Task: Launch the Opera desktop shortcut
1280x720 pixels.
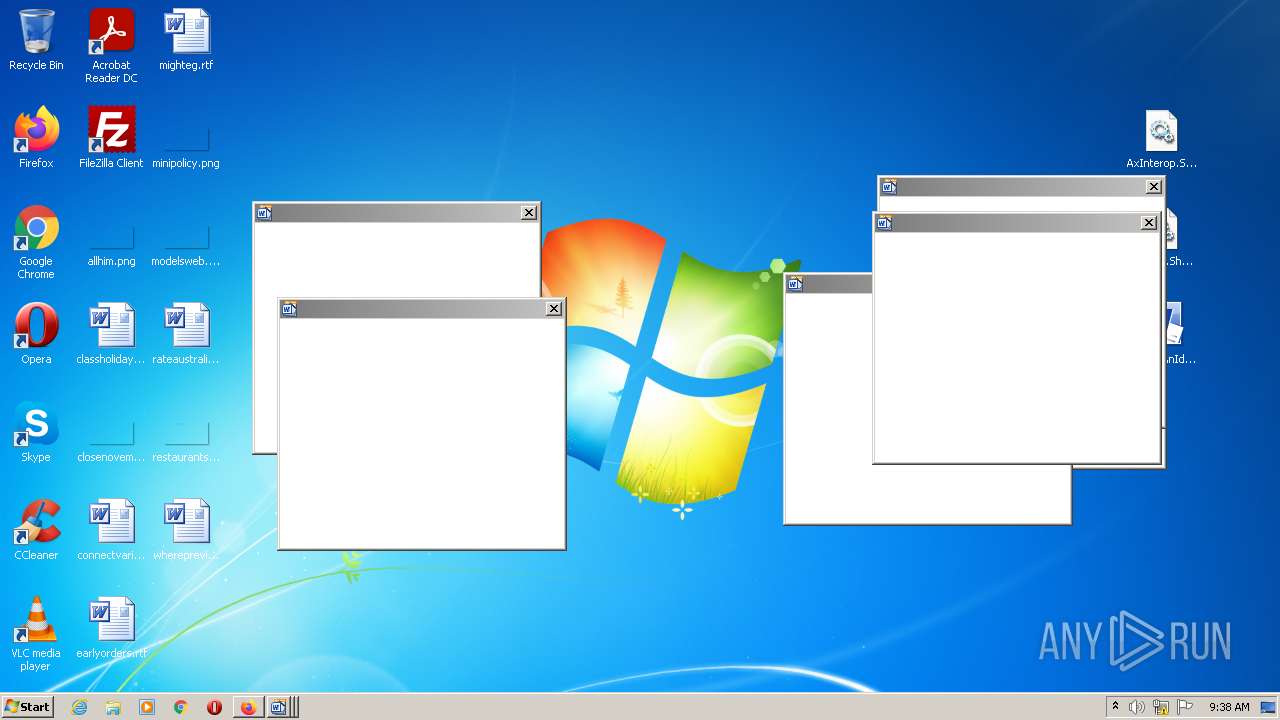Action: pyautogui.click(x=36, y=334)
